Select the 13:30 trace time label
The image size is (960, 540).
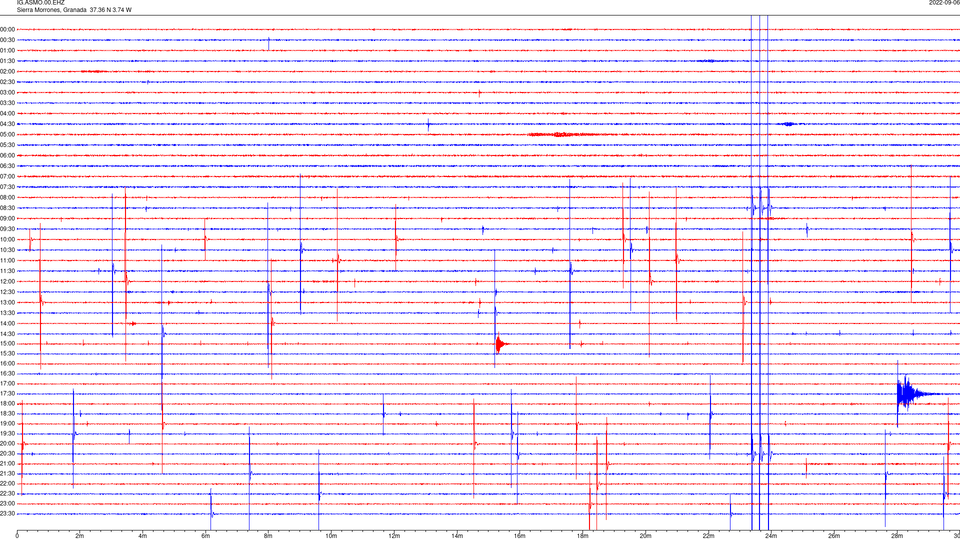point(8,313)
